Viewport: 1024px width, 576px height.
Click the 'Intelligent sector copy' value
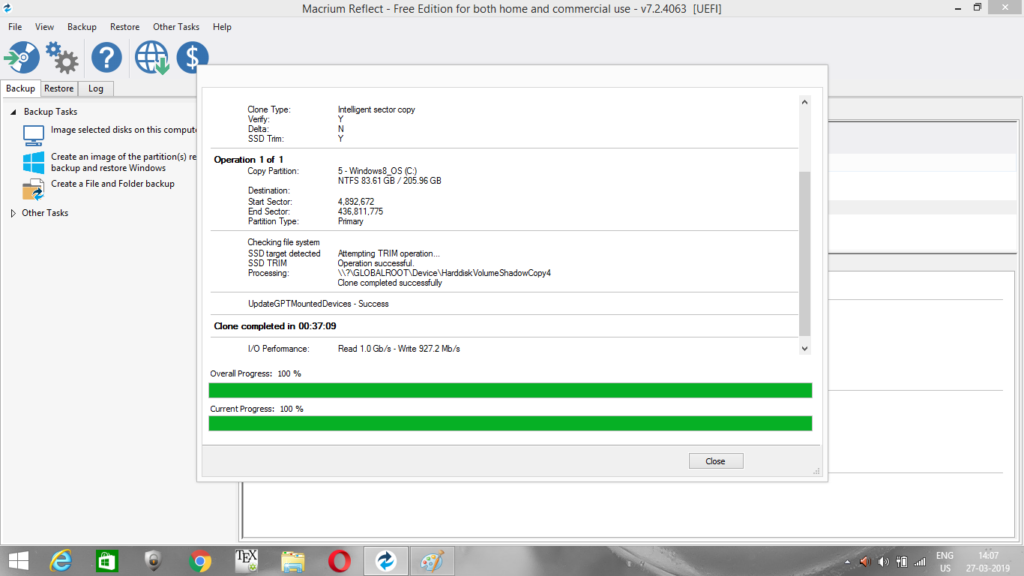[x=376, y=110]
